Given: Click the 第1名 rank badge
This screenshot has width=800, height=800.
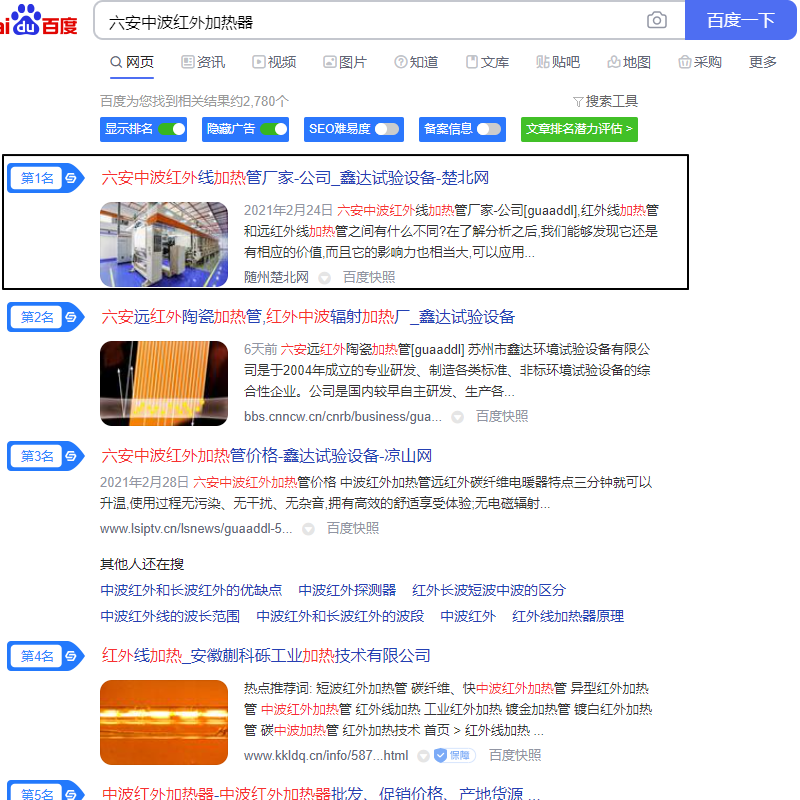Looking at the screenshot, I should click(45, 178).
